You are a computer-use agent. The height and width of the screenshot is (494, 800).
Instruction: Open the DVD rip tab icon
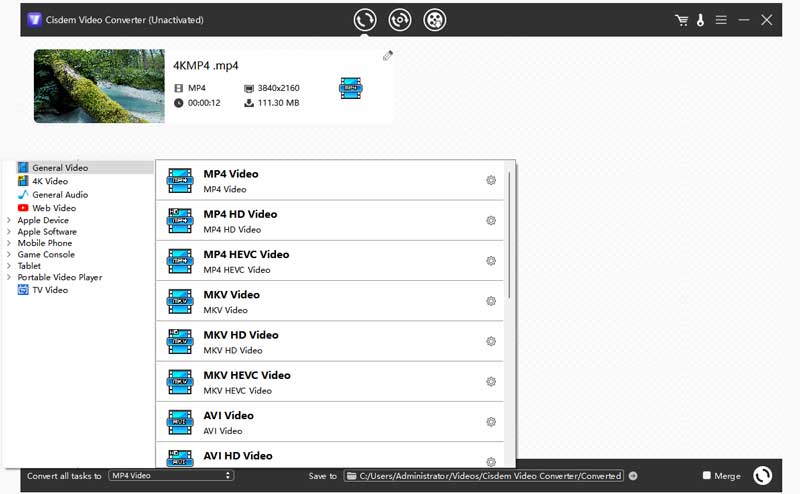(435, 20)
